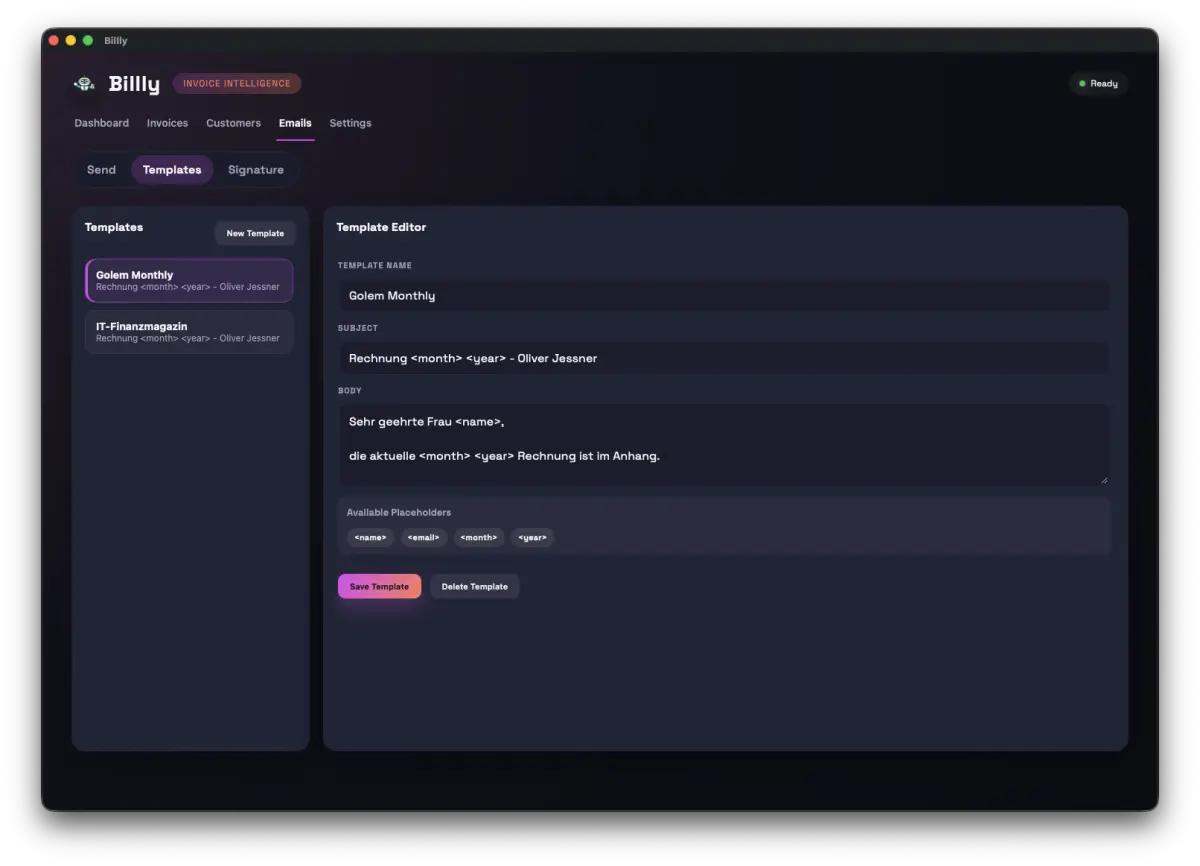Click the Billly robot logo icon
The image size is (1200, 866).
(85, 84)
